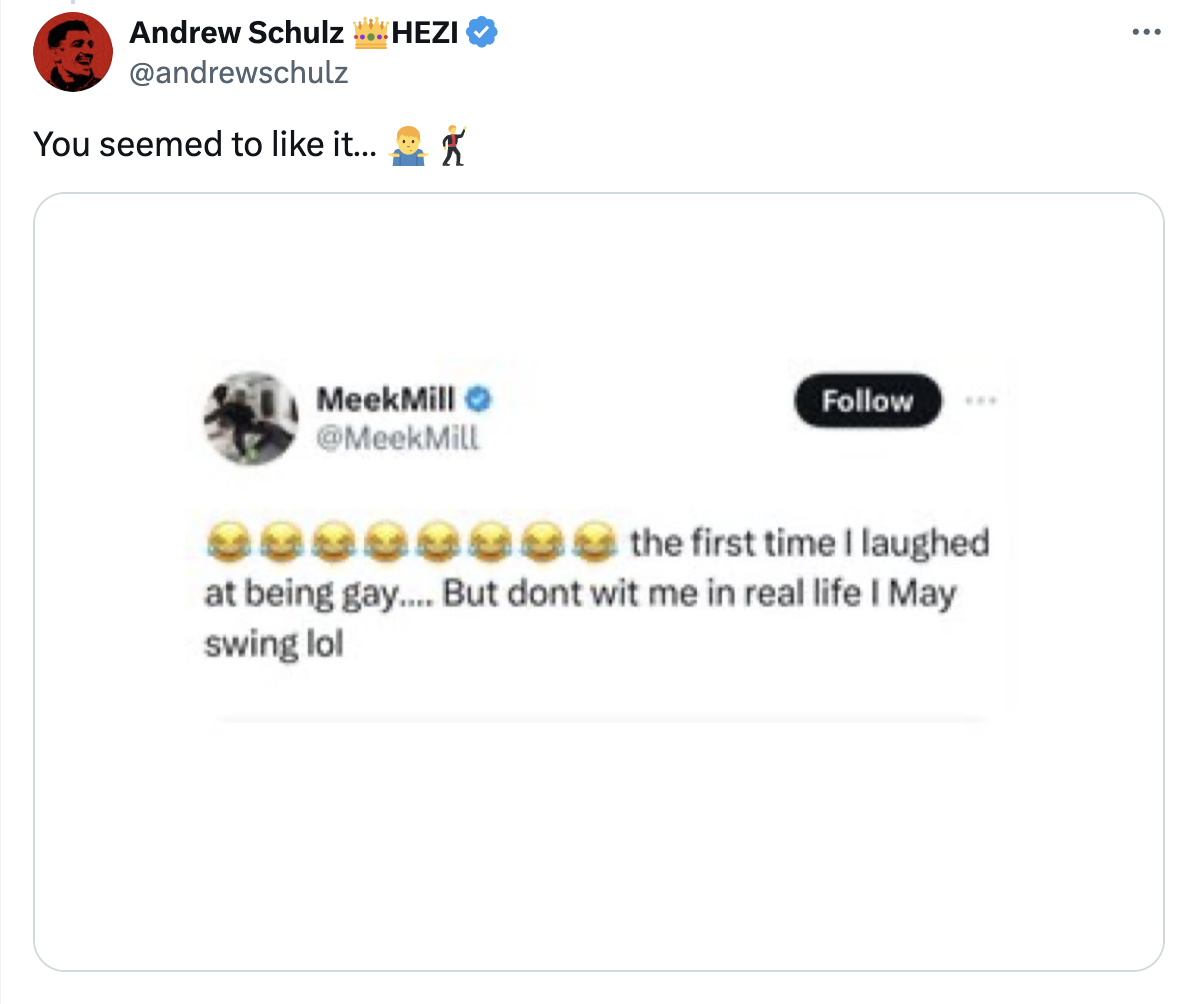1184x1004 pixels.
Task: Click the MeekMill display name in image
Action: (x=385, y=399)
